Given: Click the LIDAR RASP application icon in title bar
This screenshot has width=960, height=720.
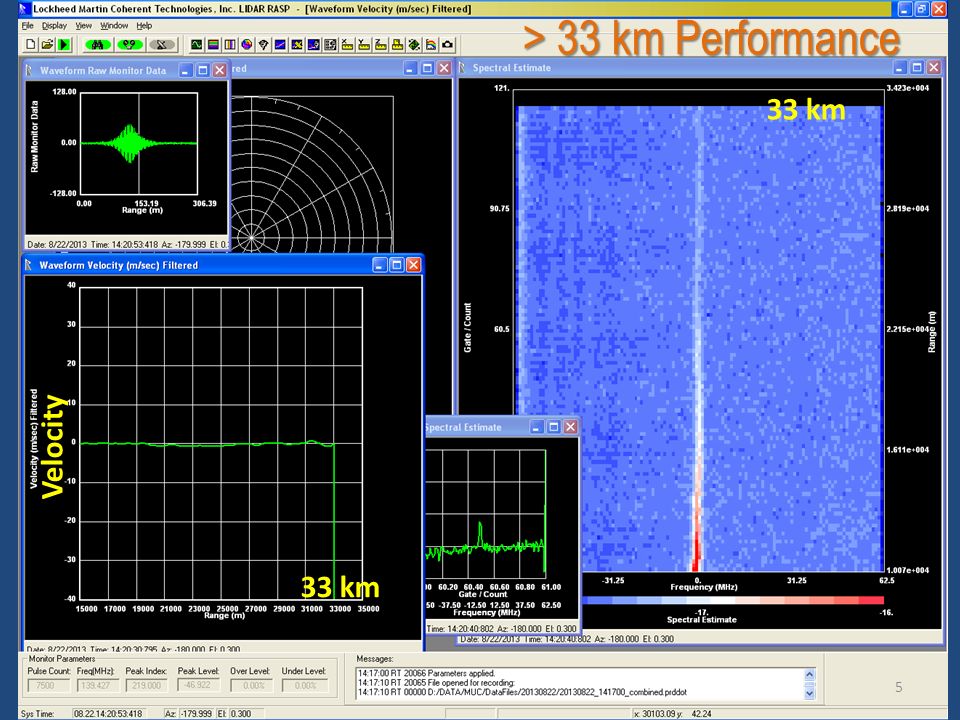Looking at the screenshot, I should [x=24, y=9].
